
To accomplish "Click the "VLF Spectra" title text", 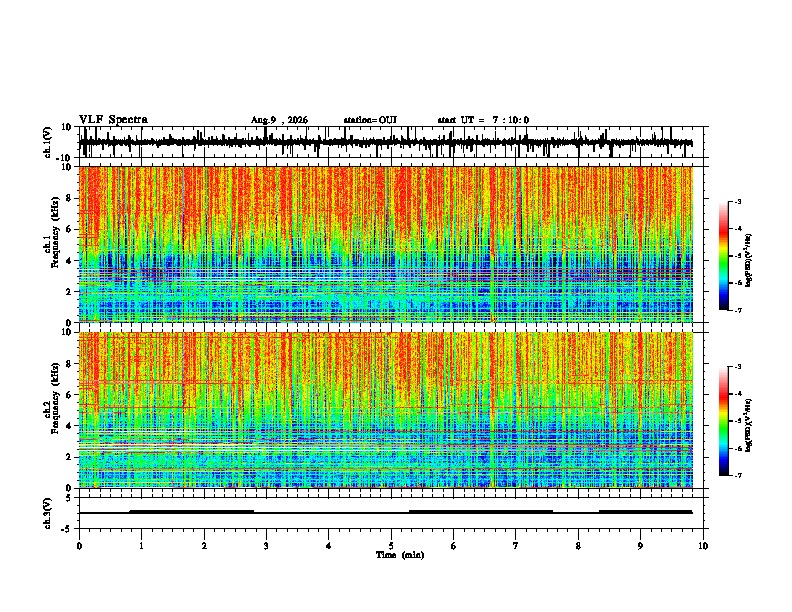I will pyautogui.click(x=113, y=120).
